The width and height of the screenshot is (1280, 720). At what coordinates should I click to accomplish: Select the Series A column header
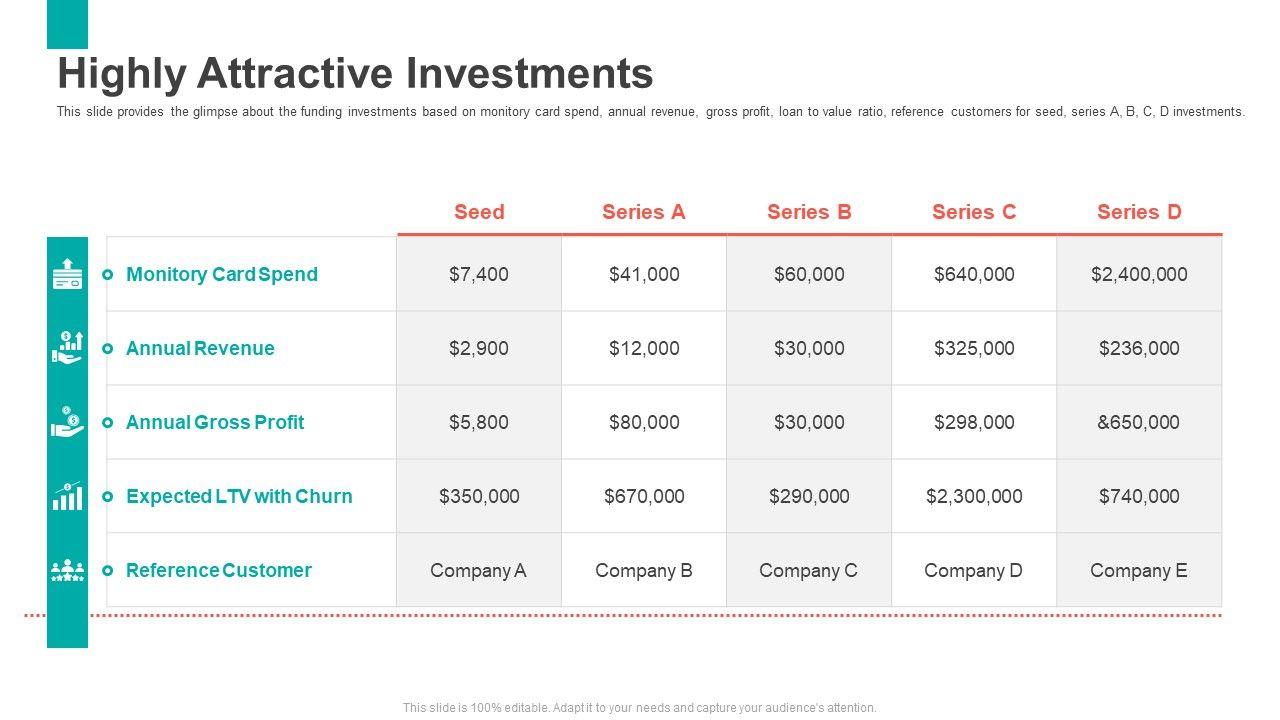(x=644, y=212)
